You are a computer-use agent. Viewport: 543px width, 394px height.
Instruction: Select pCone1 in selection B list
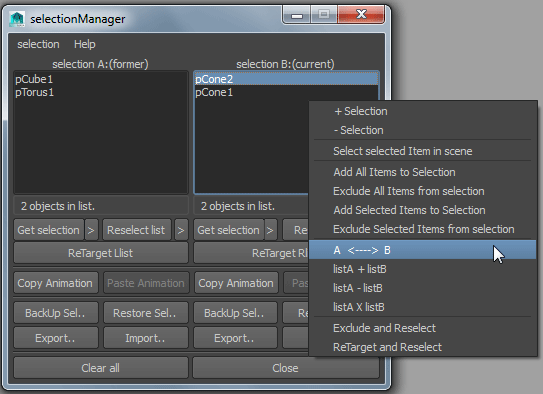(x=251, y=92)
